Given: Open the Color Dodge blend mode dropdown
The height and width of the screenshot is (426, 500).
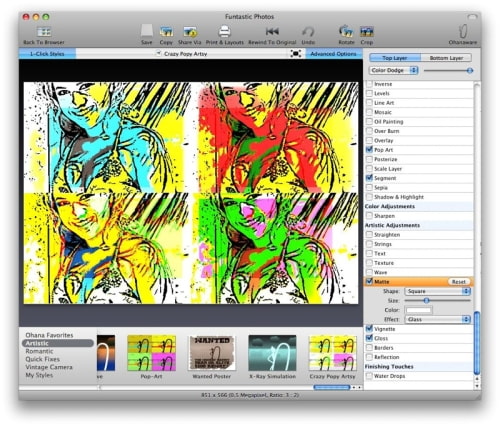Looking at the screenshot, I should (394, 70).
